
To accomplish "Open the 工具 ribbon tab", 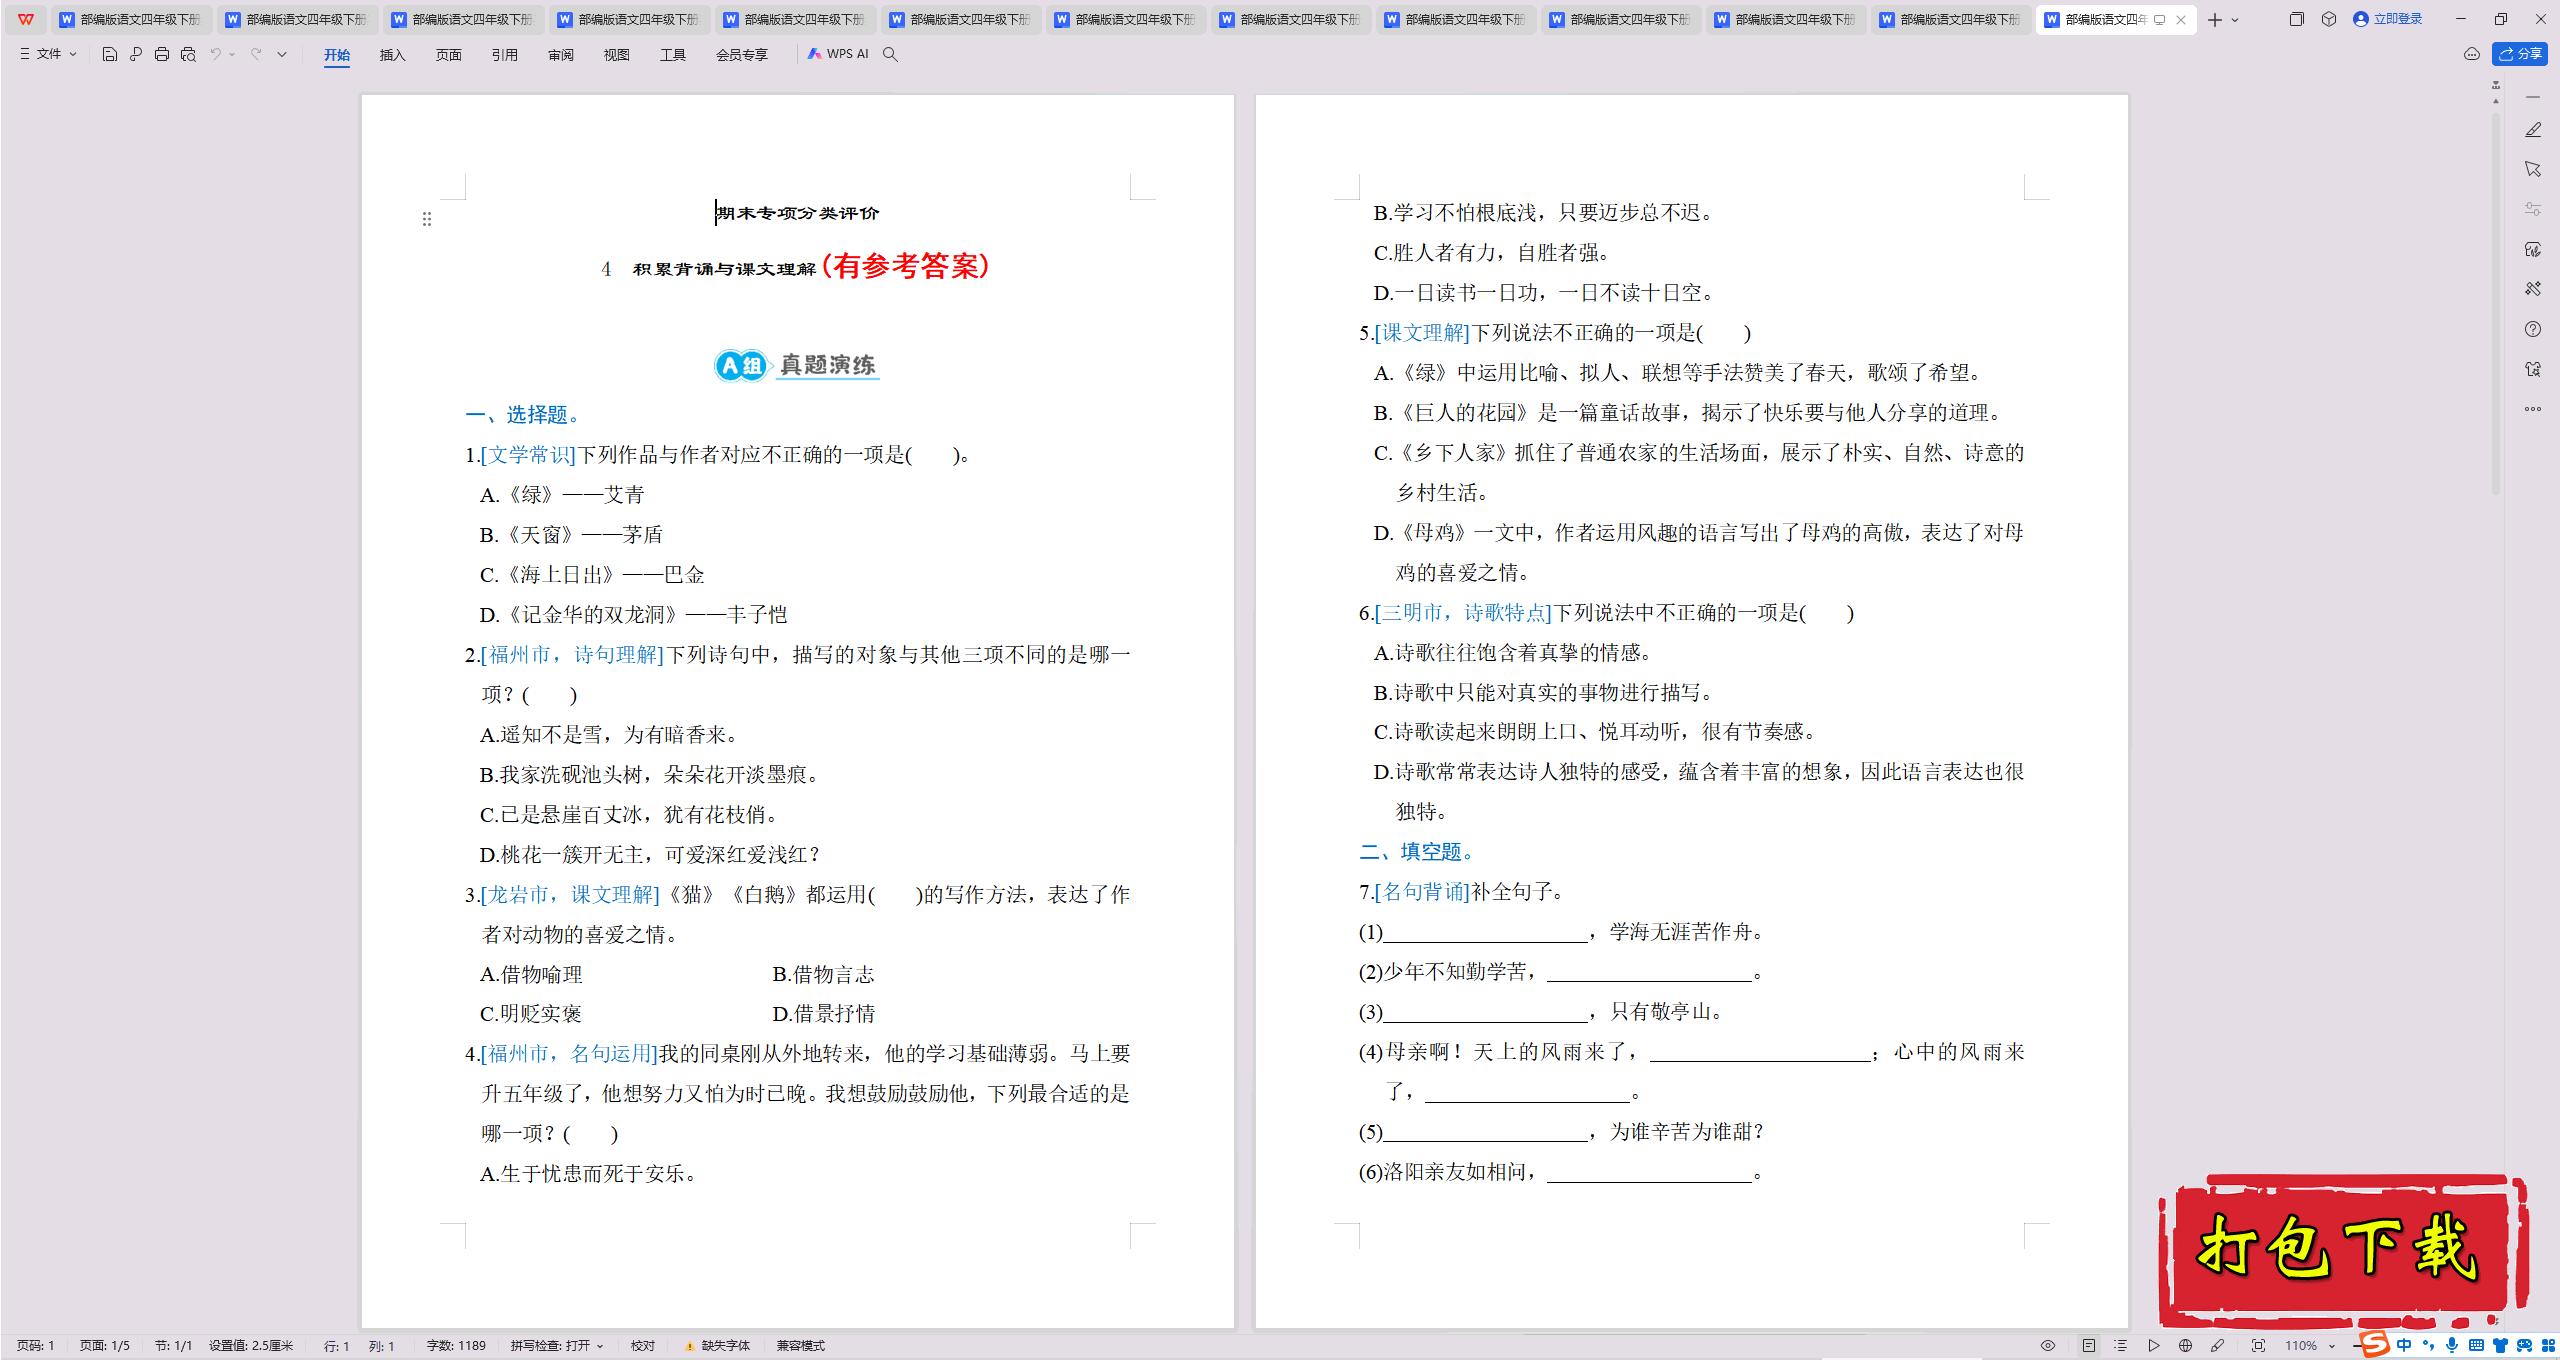I will 673,55.
